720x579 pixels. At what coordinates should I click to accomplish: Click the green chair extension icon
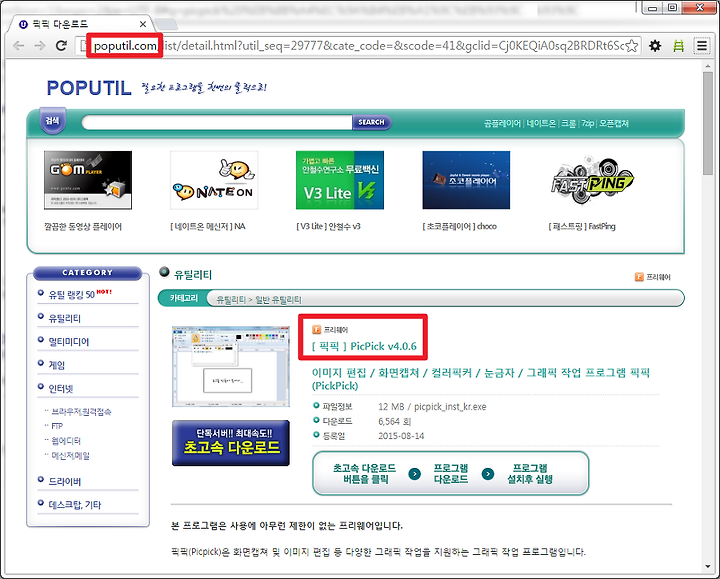tap(679, 46)
